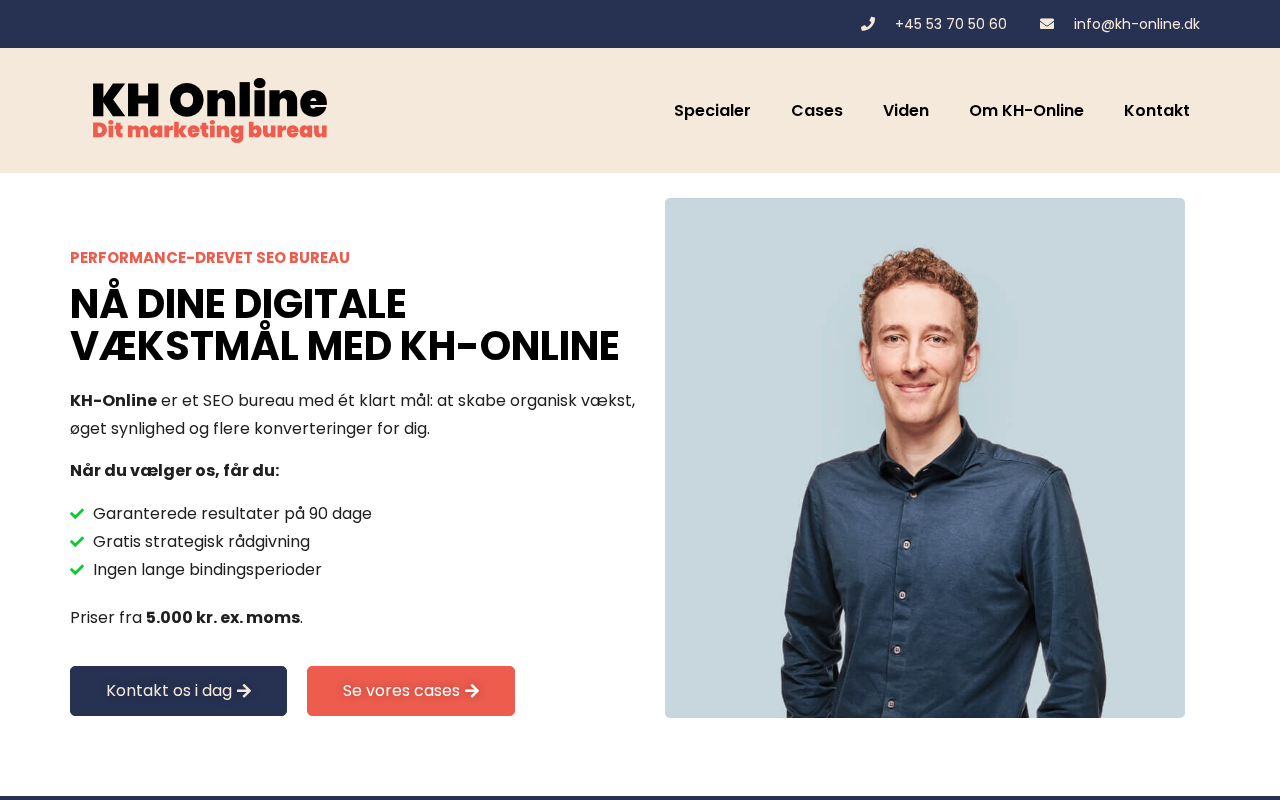Image resolution: width=1280 pixels, height=800 pixels.
Task: Click the bold KH-Online text in paragraph
Action: pos(113,401)
